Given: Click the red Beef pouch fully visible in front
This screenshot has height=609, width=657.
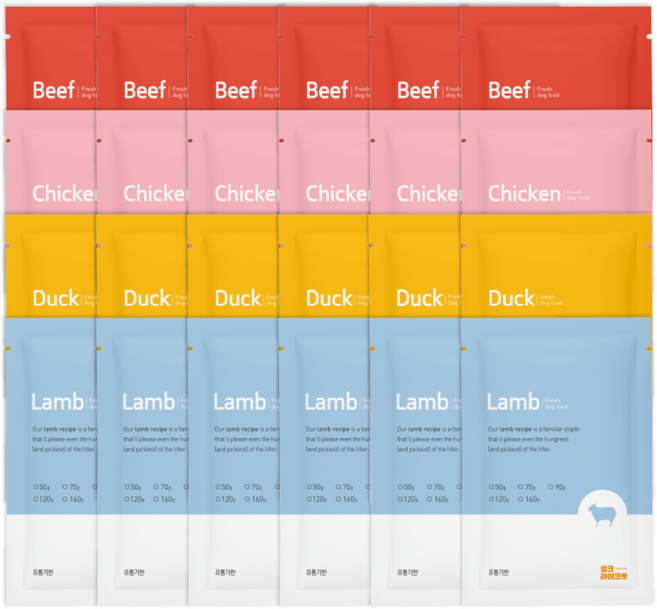Looking at the screenshot, I should [x=556, y=58].
